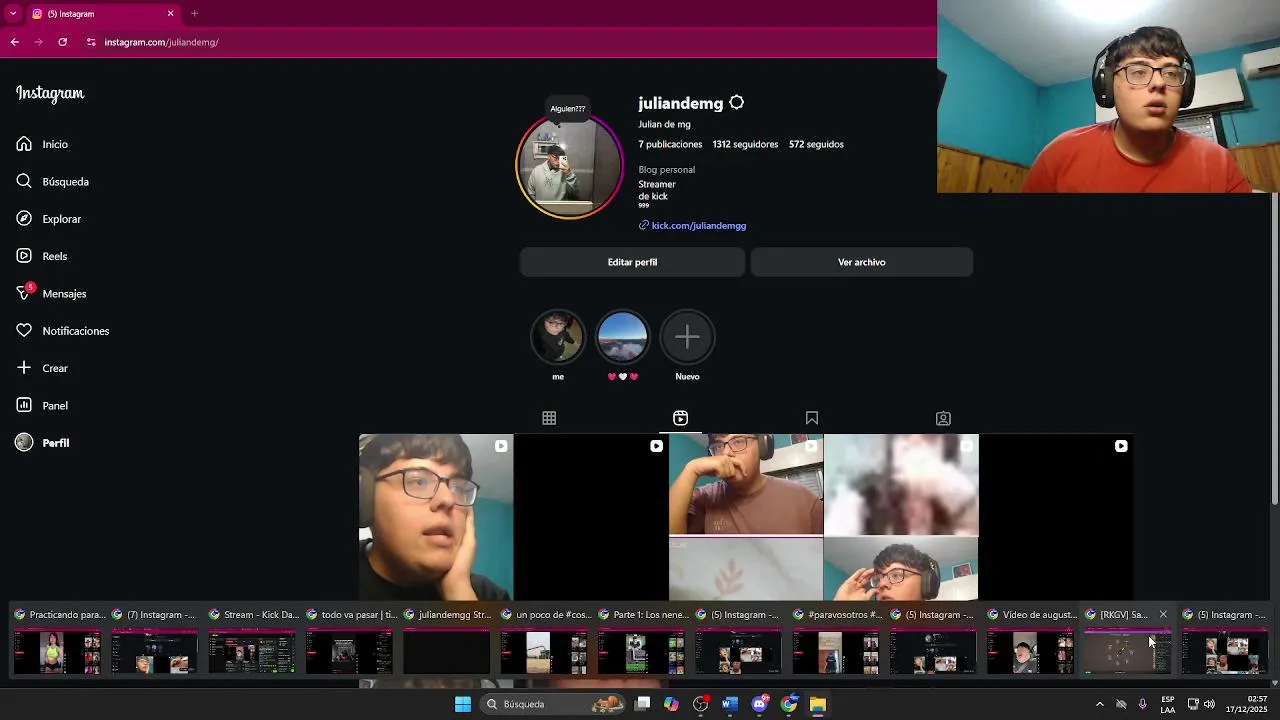Open the volume and network tray icons
Viewport: 1280px width, 720px height.
click(x=1200, y=704)
